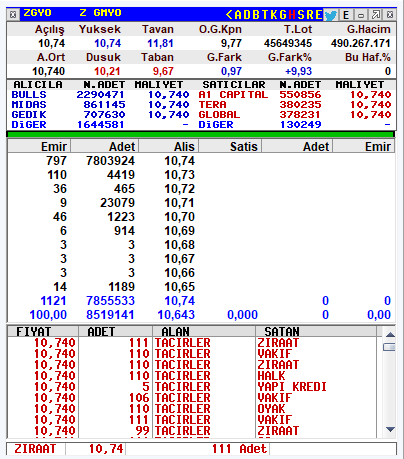This screenshot has height=459, width=404.
Task: Click the ALICILA buyers header
Action: (38, 85)
